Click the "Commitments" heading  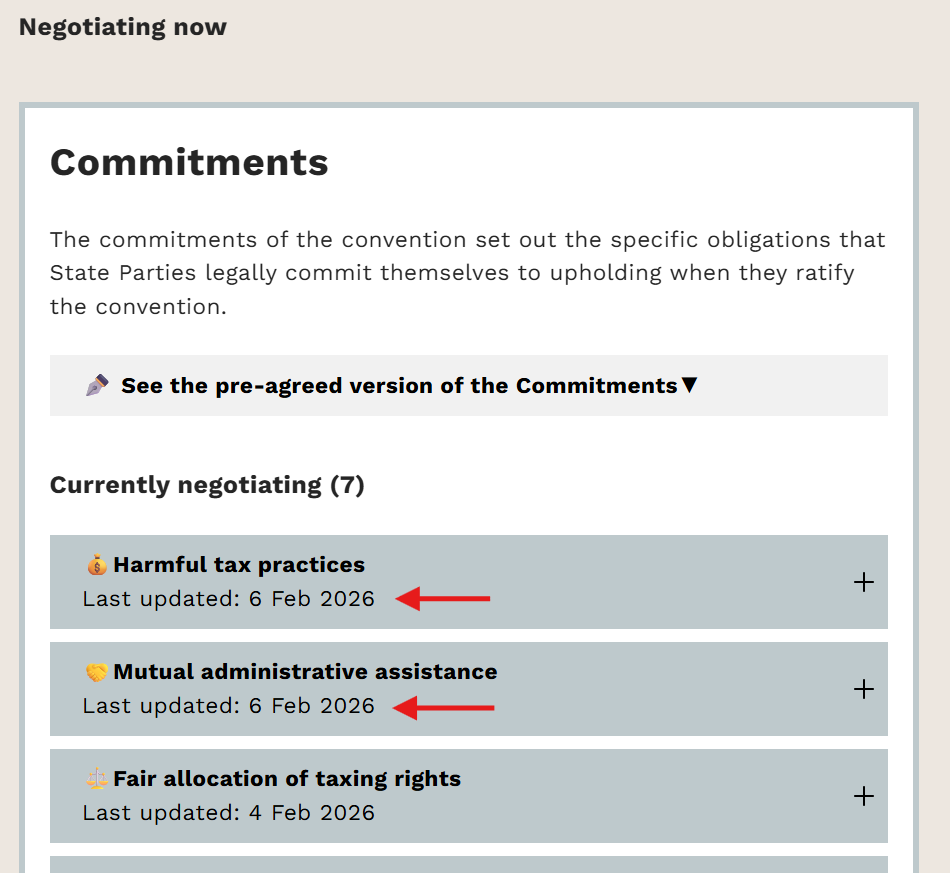[189, 162]
